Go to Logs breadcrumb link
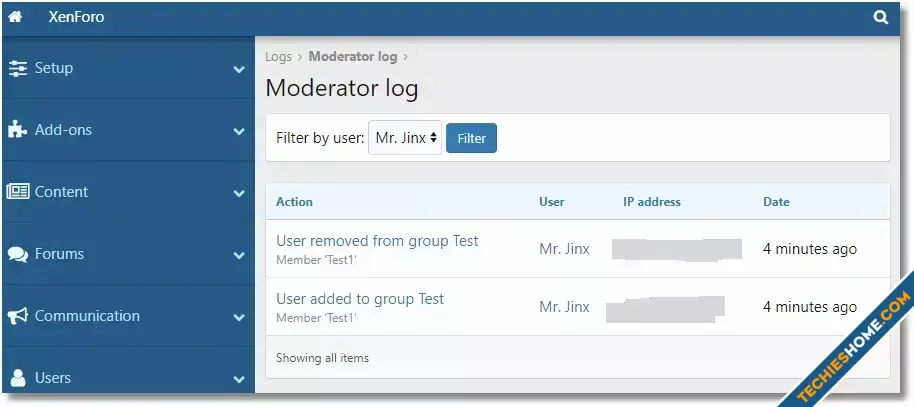The width and height of the screenshot is (914, 407). (278, 57)
